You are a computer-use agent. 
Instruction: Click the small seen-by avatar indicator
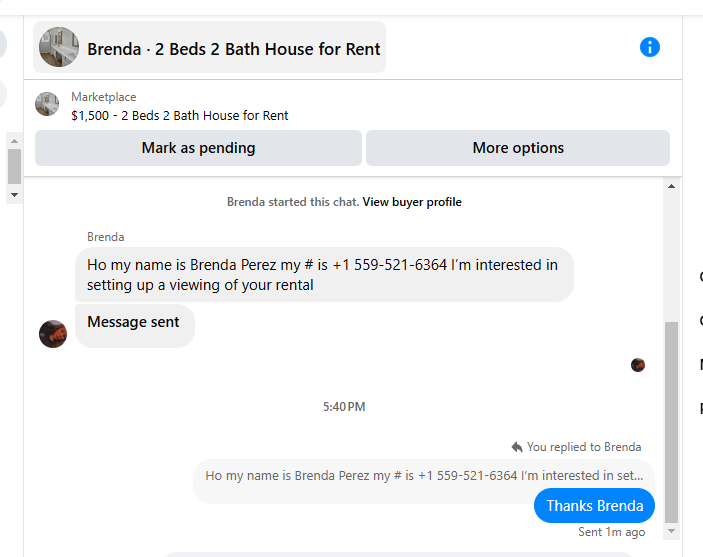coord(638,365)
